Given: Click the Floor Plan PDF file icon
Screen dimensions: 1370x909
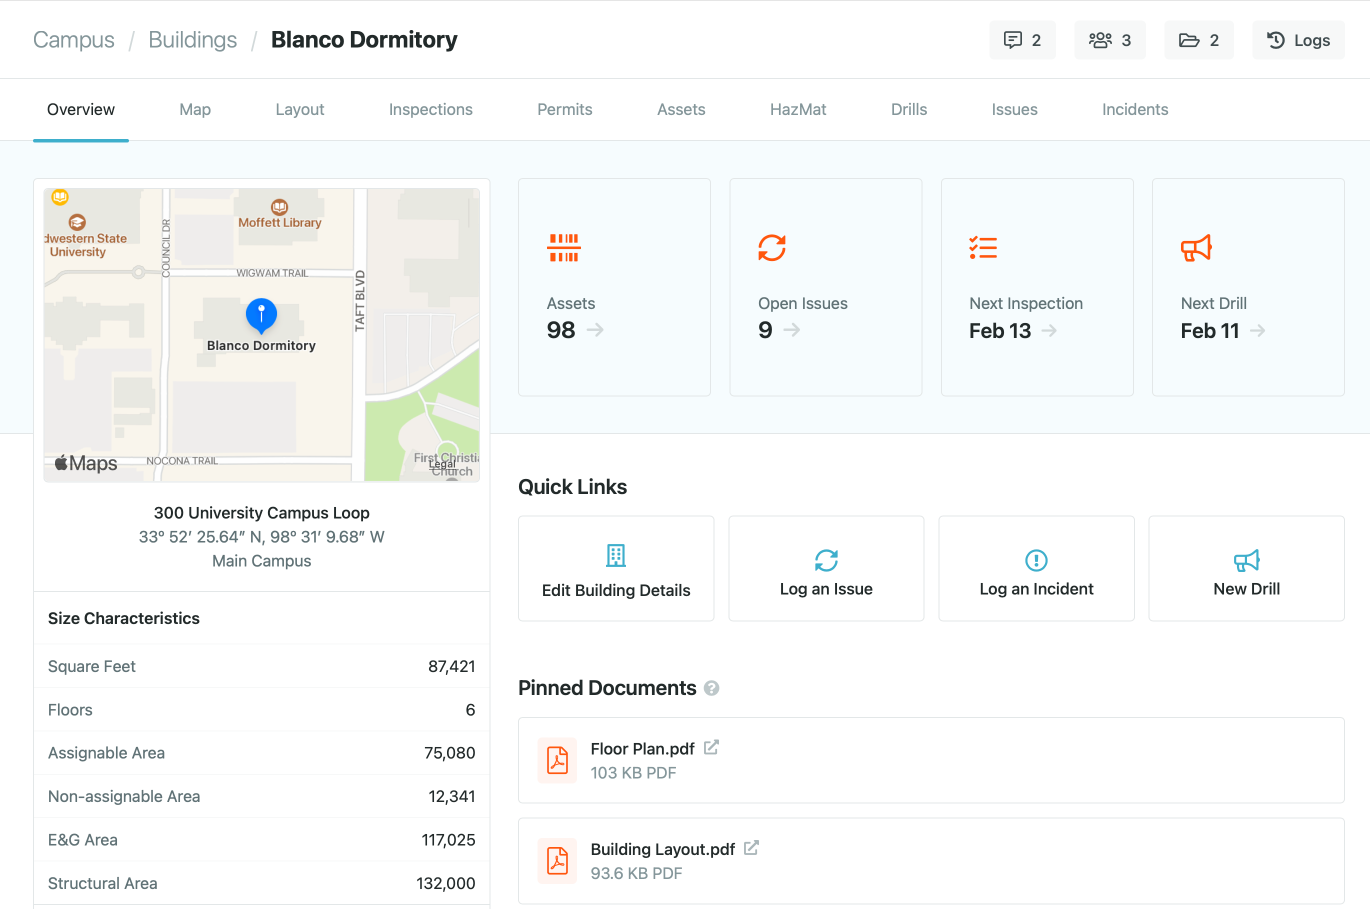Looking at the screenshot, I should tap(557, 760).
